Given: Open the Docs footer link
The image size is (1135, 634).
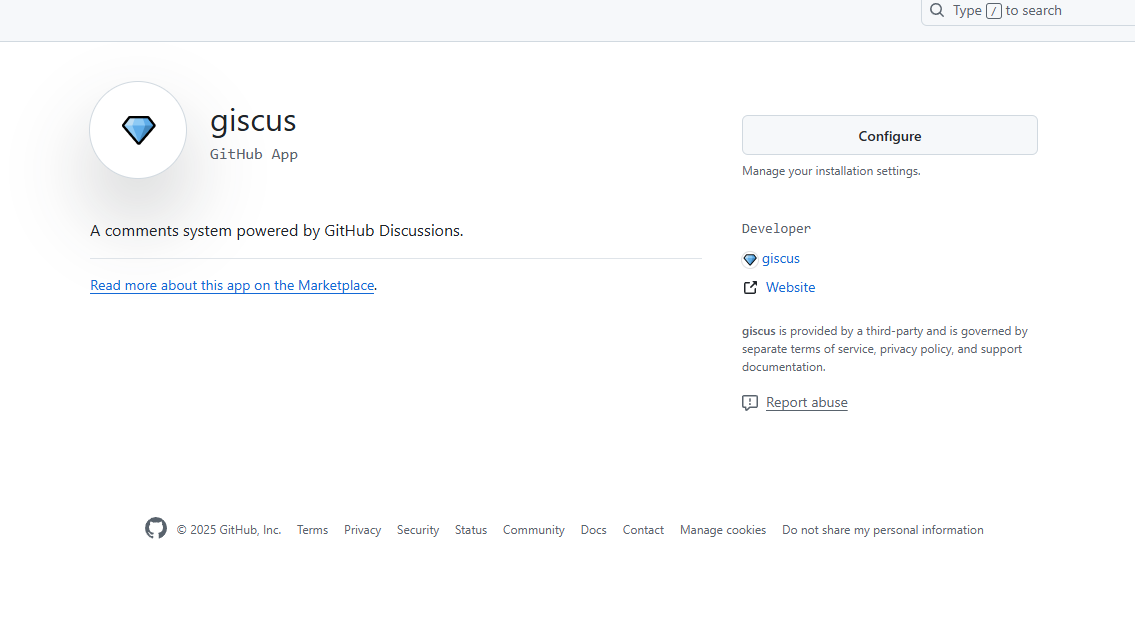Looking at the screenshot, I should tap(594, 530).
